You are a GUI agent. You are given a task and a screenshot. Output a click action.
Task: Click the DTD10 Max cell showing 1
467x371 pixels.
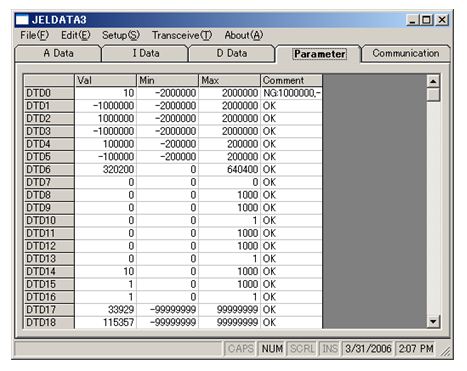coord(230,220)
